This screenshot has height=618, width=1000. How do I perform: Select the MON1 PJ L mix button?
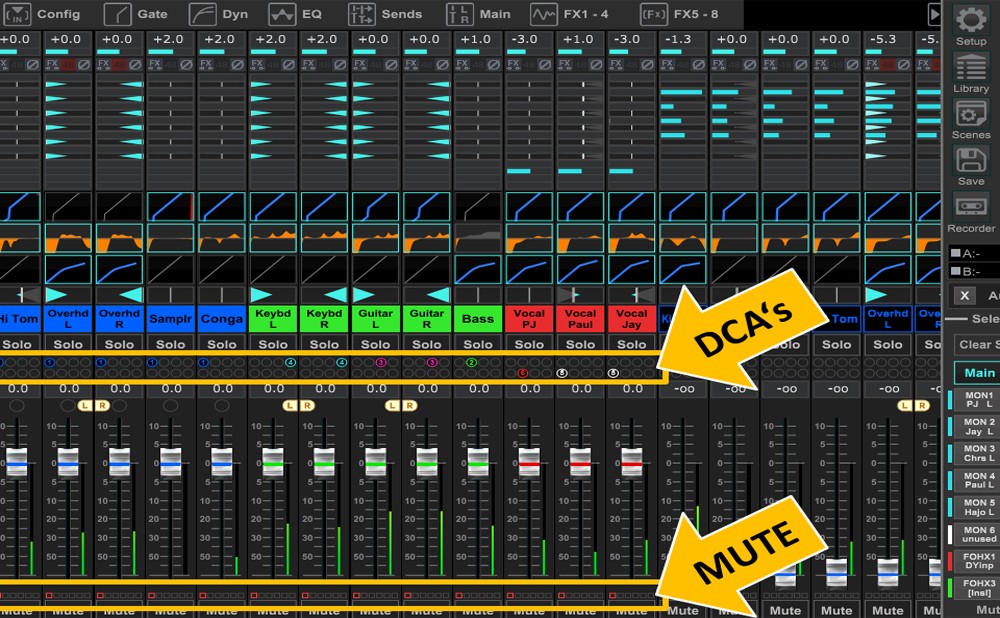click(977, 400)
